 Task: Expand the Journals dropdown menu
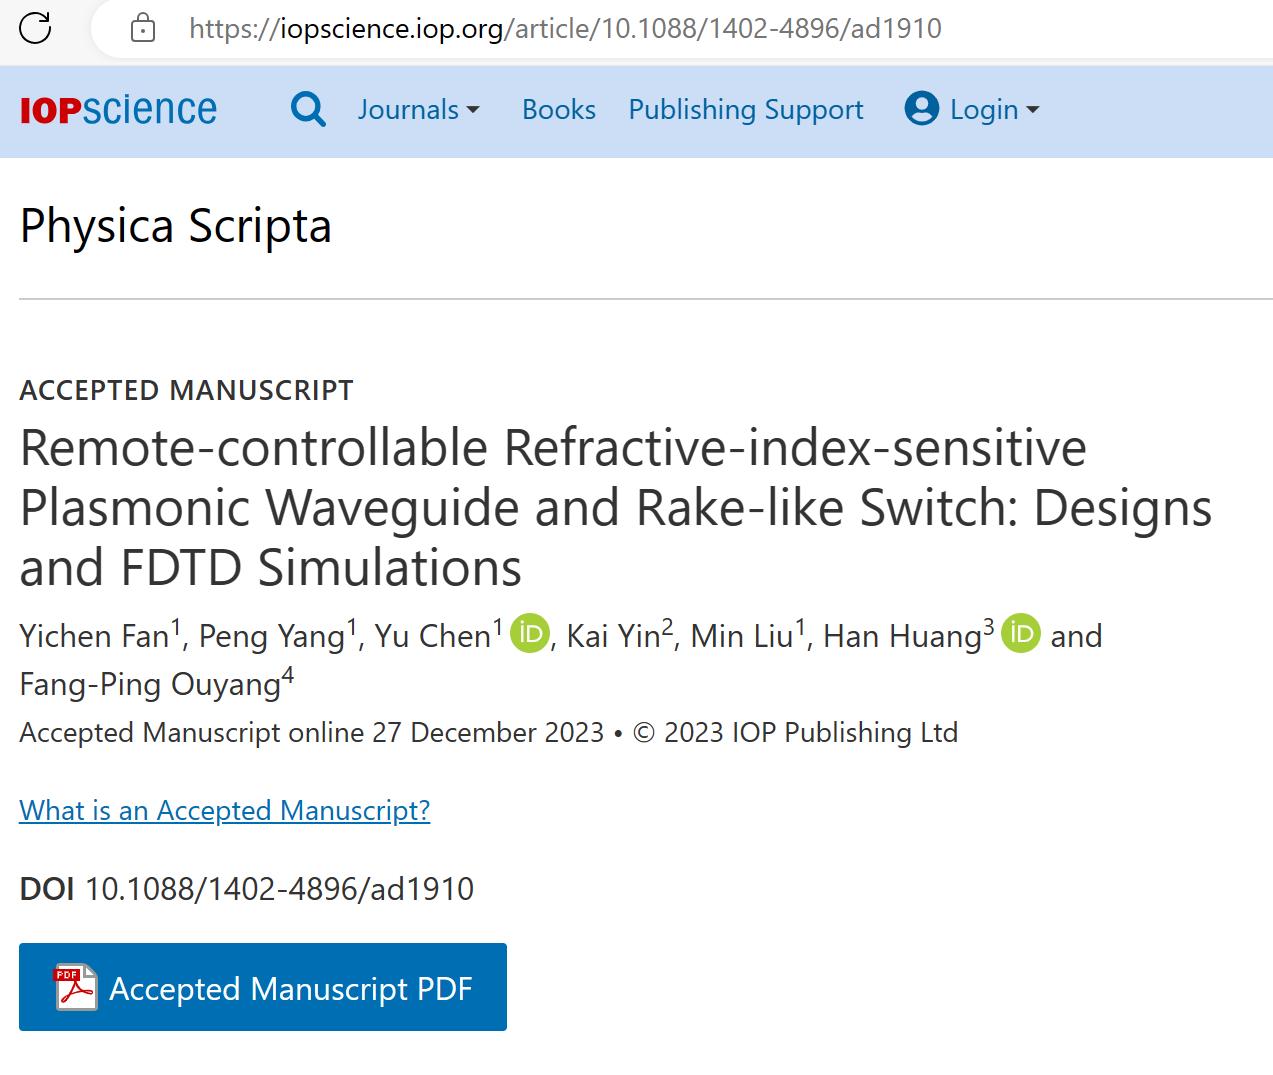coord(418,110)
